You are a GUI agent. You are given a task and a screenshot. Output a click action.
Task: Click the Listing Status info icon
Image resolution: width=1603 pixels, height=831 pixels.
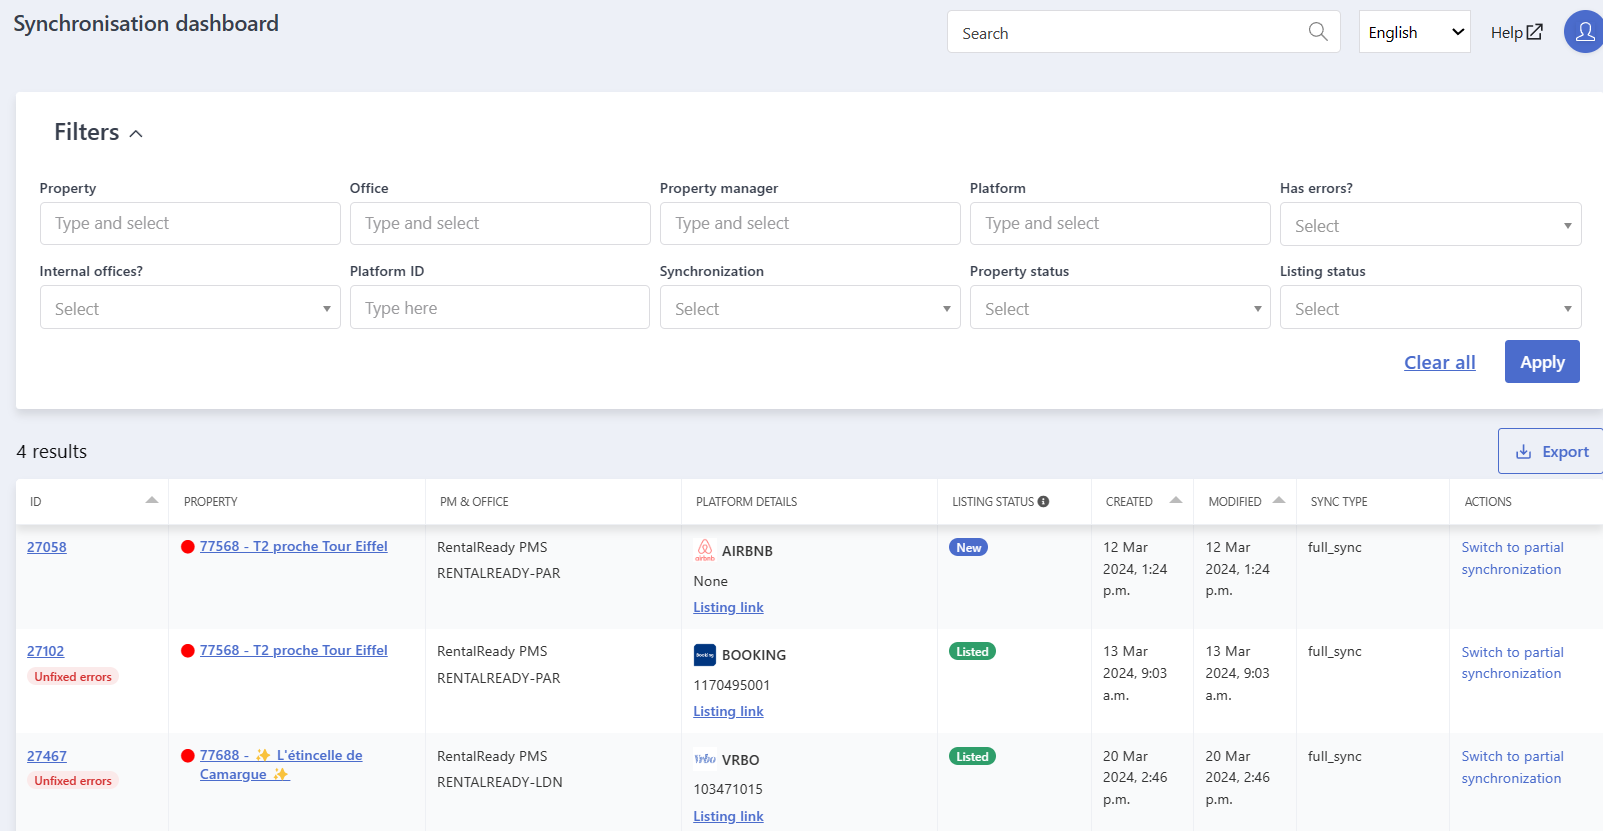point(1043,502)
